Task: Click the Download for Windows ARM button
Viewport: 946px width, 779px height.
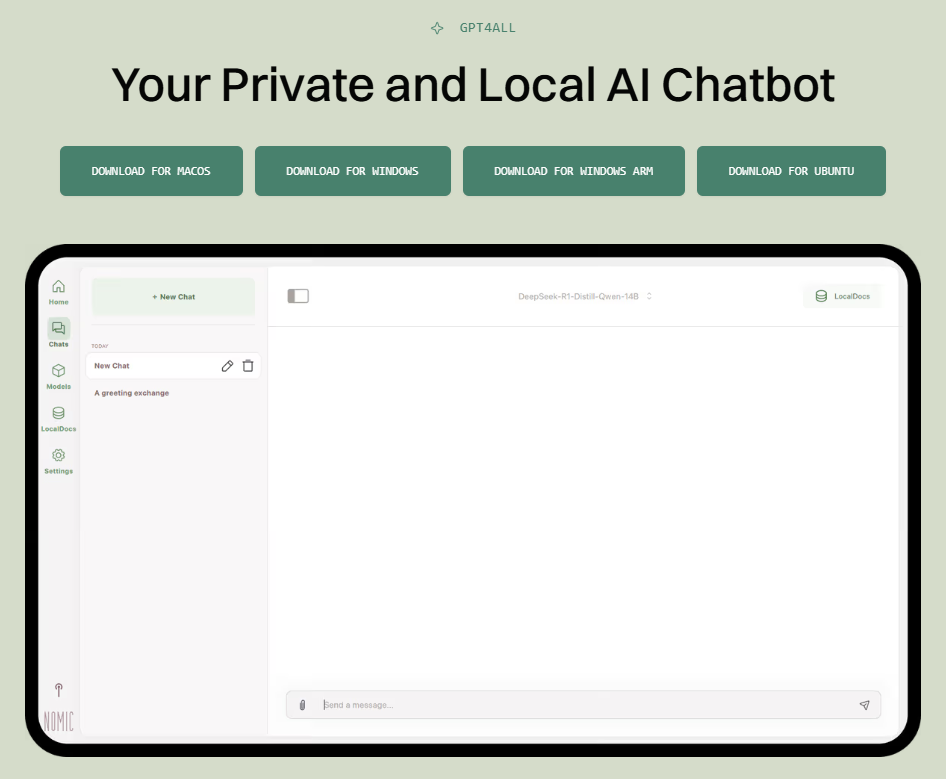Action: (574, 171)
